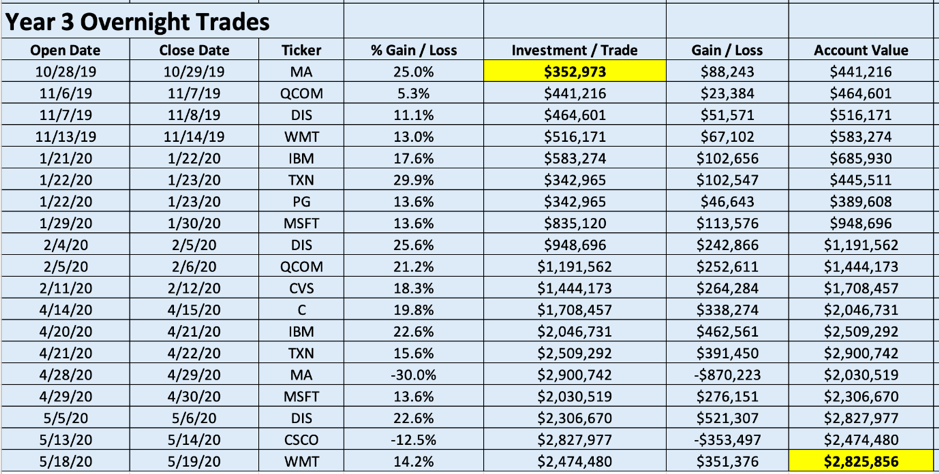
Task: Select the $88,243 gain cell
Action: click(727, 71)
